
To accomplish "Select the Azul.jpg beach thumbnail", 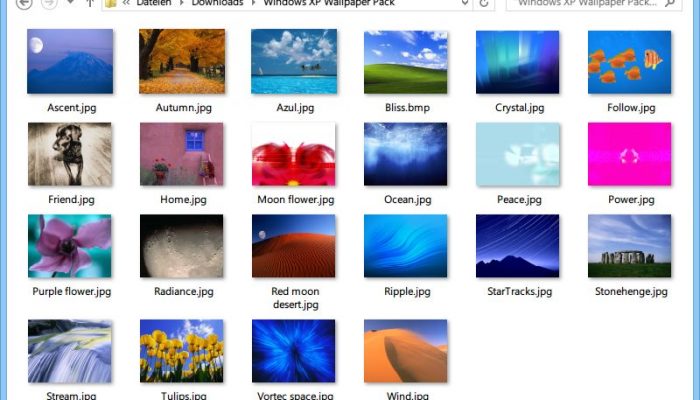I will tap(294, 61).
